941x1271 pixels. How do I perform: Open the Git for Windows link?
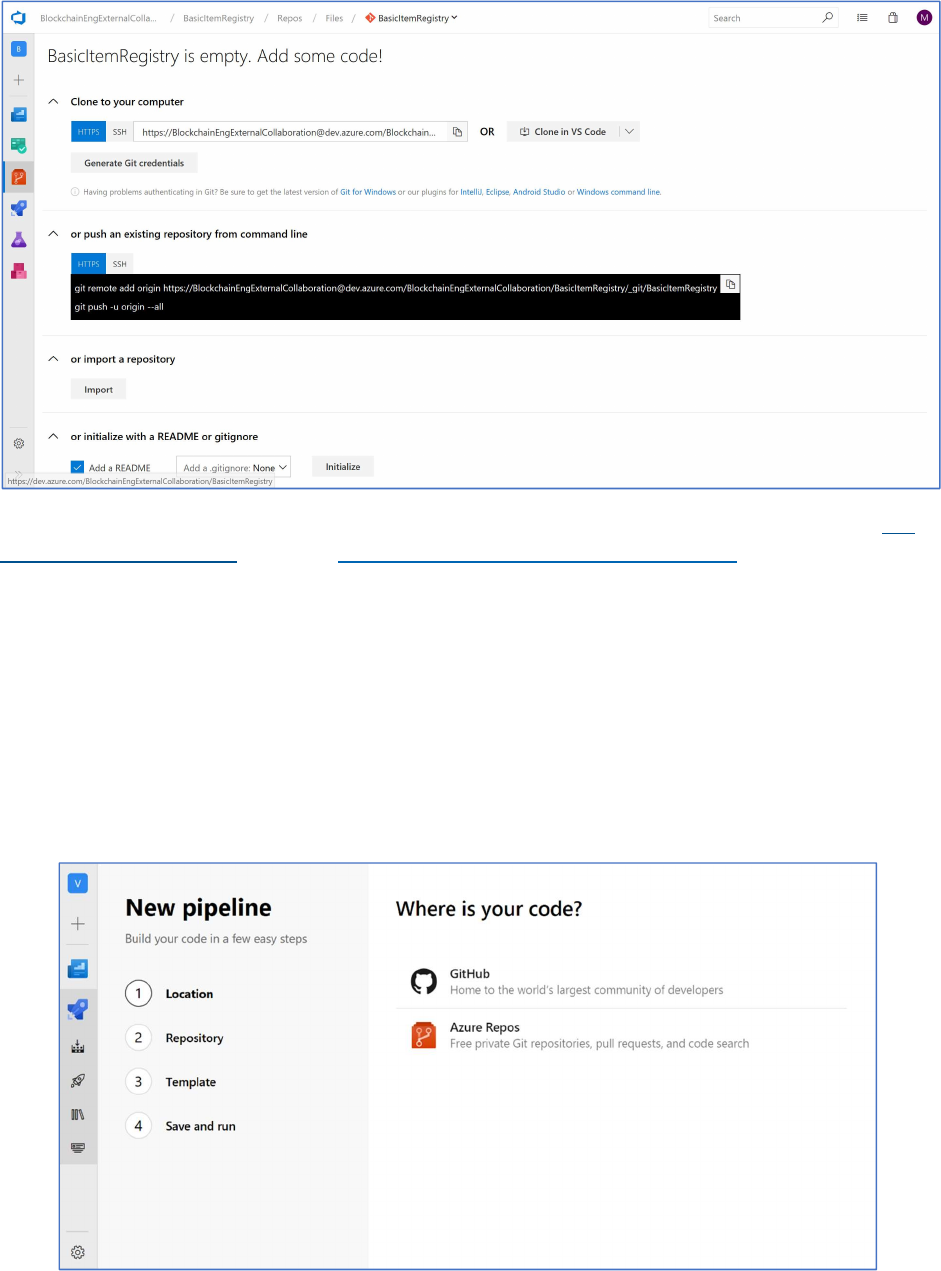[x=368, y=192]
